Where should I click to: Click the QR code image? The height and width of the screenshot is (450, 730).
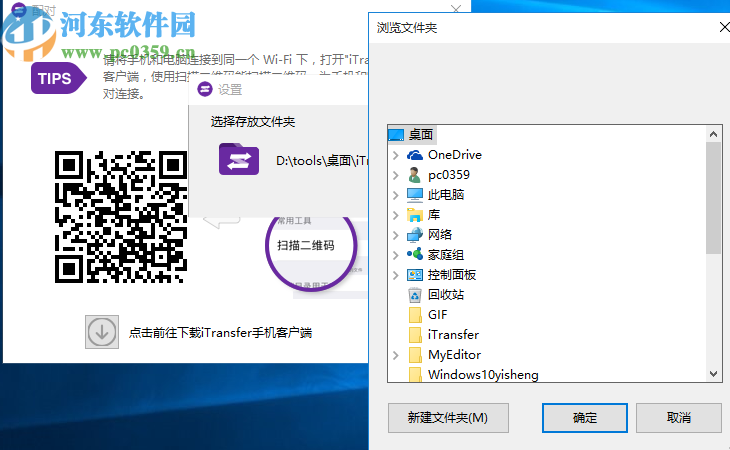tap(121, 216)
